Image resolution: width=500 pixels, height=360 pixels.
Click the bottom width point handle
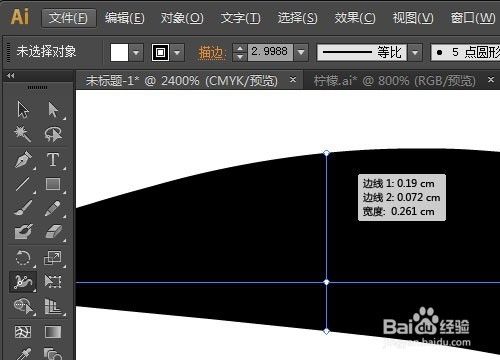[x=327, y=331]
